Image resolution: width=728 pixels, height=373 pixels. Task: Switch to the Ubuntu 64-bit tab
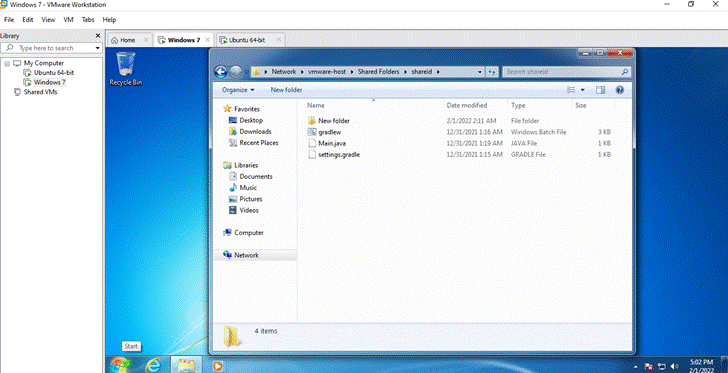point(249,40)
